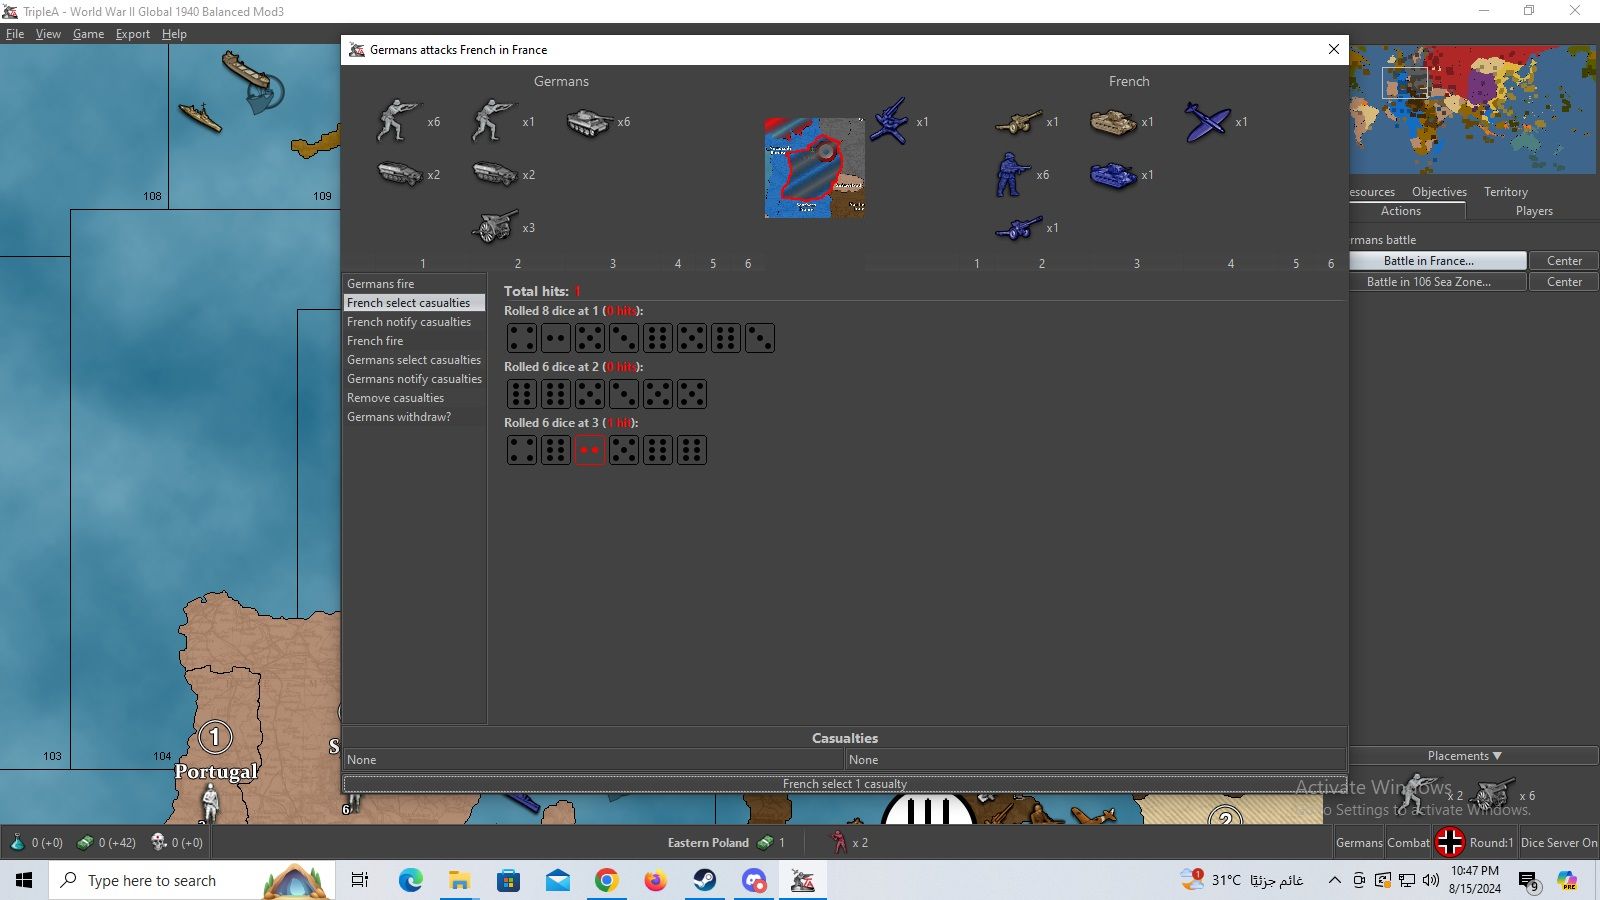
Task: Click the German roundel flag in status bar
Action: point(1450,842)
